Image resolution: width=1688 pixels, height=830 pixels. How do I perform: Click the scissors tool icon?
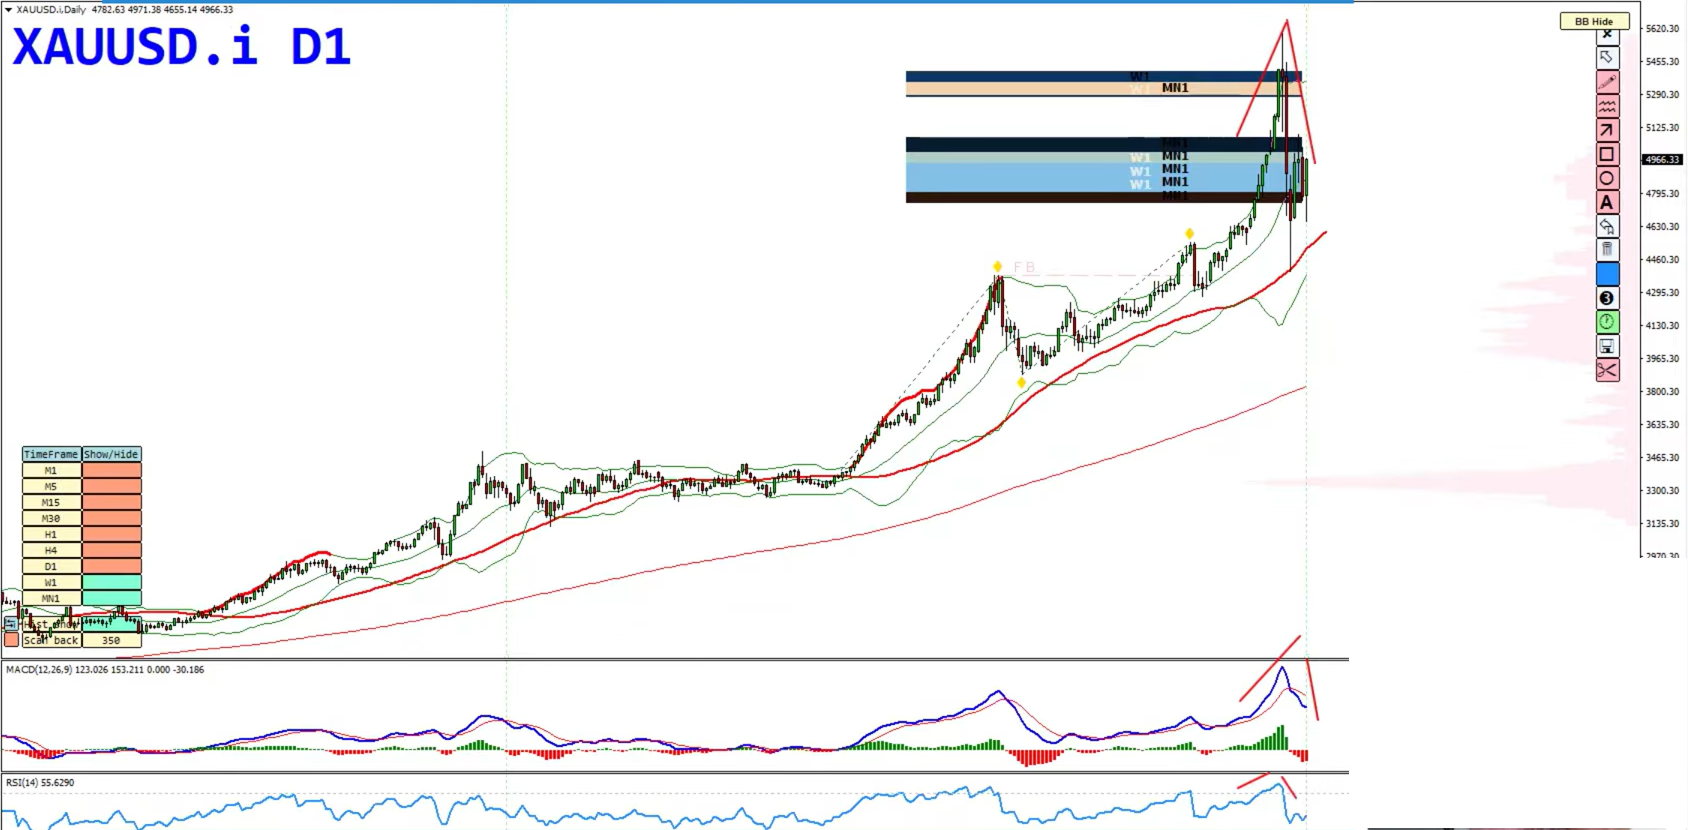[x=1607, y=370]
